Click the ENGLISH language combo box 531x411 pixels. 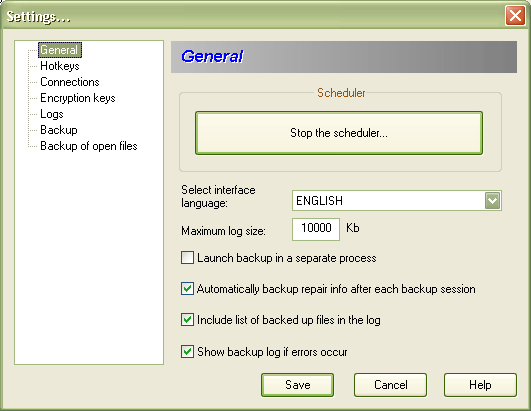pos(397,200)
